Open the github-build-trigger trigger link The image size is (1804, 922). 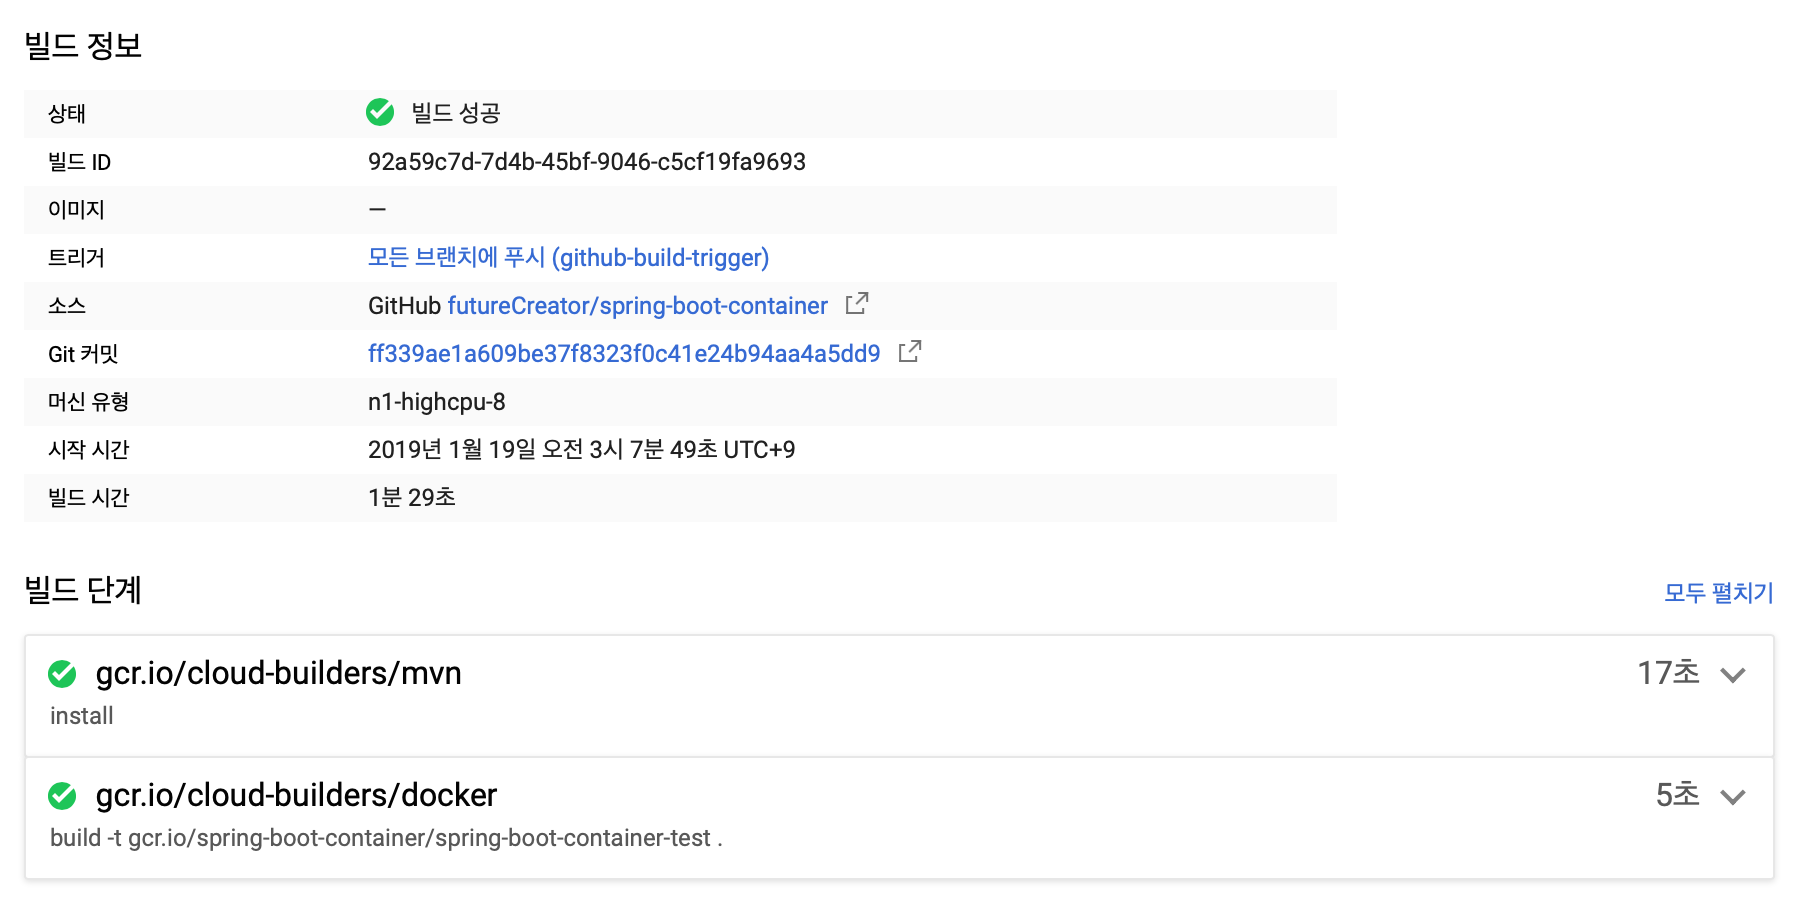click(568, 258)
